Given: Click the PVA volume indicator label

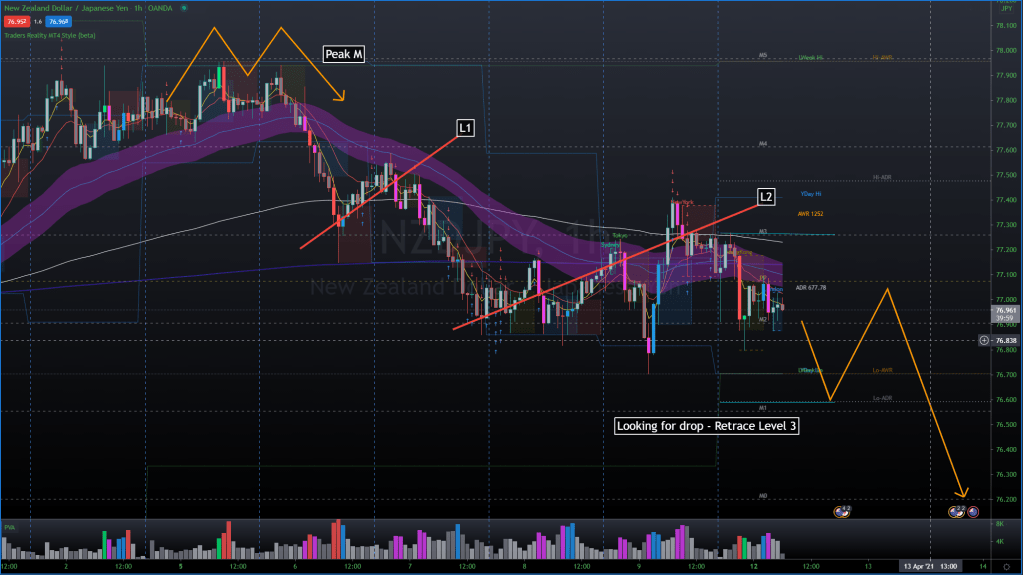Looking at the screenshot, I should pos(10,526).
